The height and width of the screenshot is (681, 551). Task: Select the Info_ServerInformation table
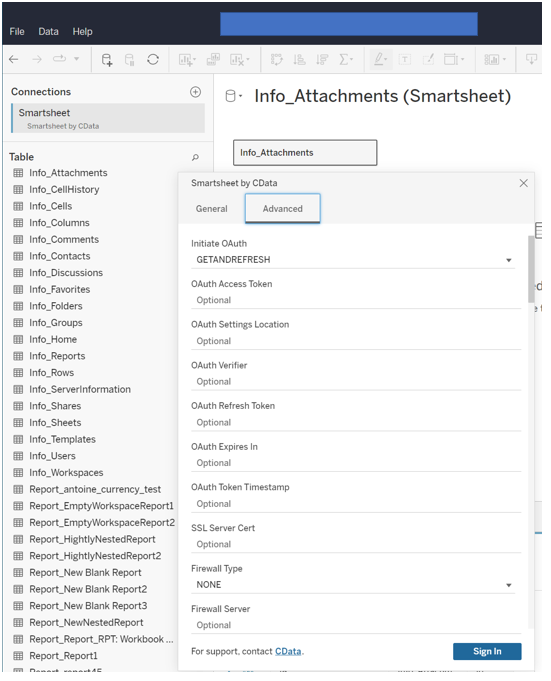tap(80, 390)
